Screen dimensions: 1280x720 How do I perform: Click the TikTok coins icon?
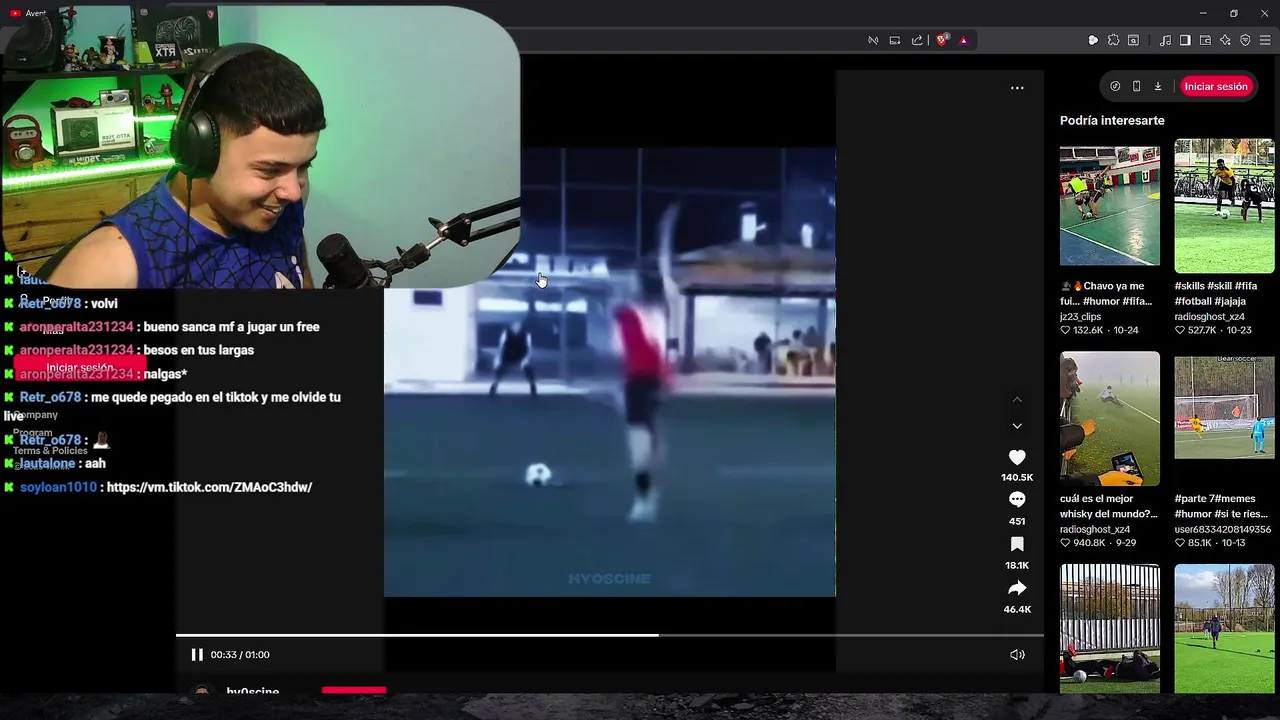point(1115,86)
